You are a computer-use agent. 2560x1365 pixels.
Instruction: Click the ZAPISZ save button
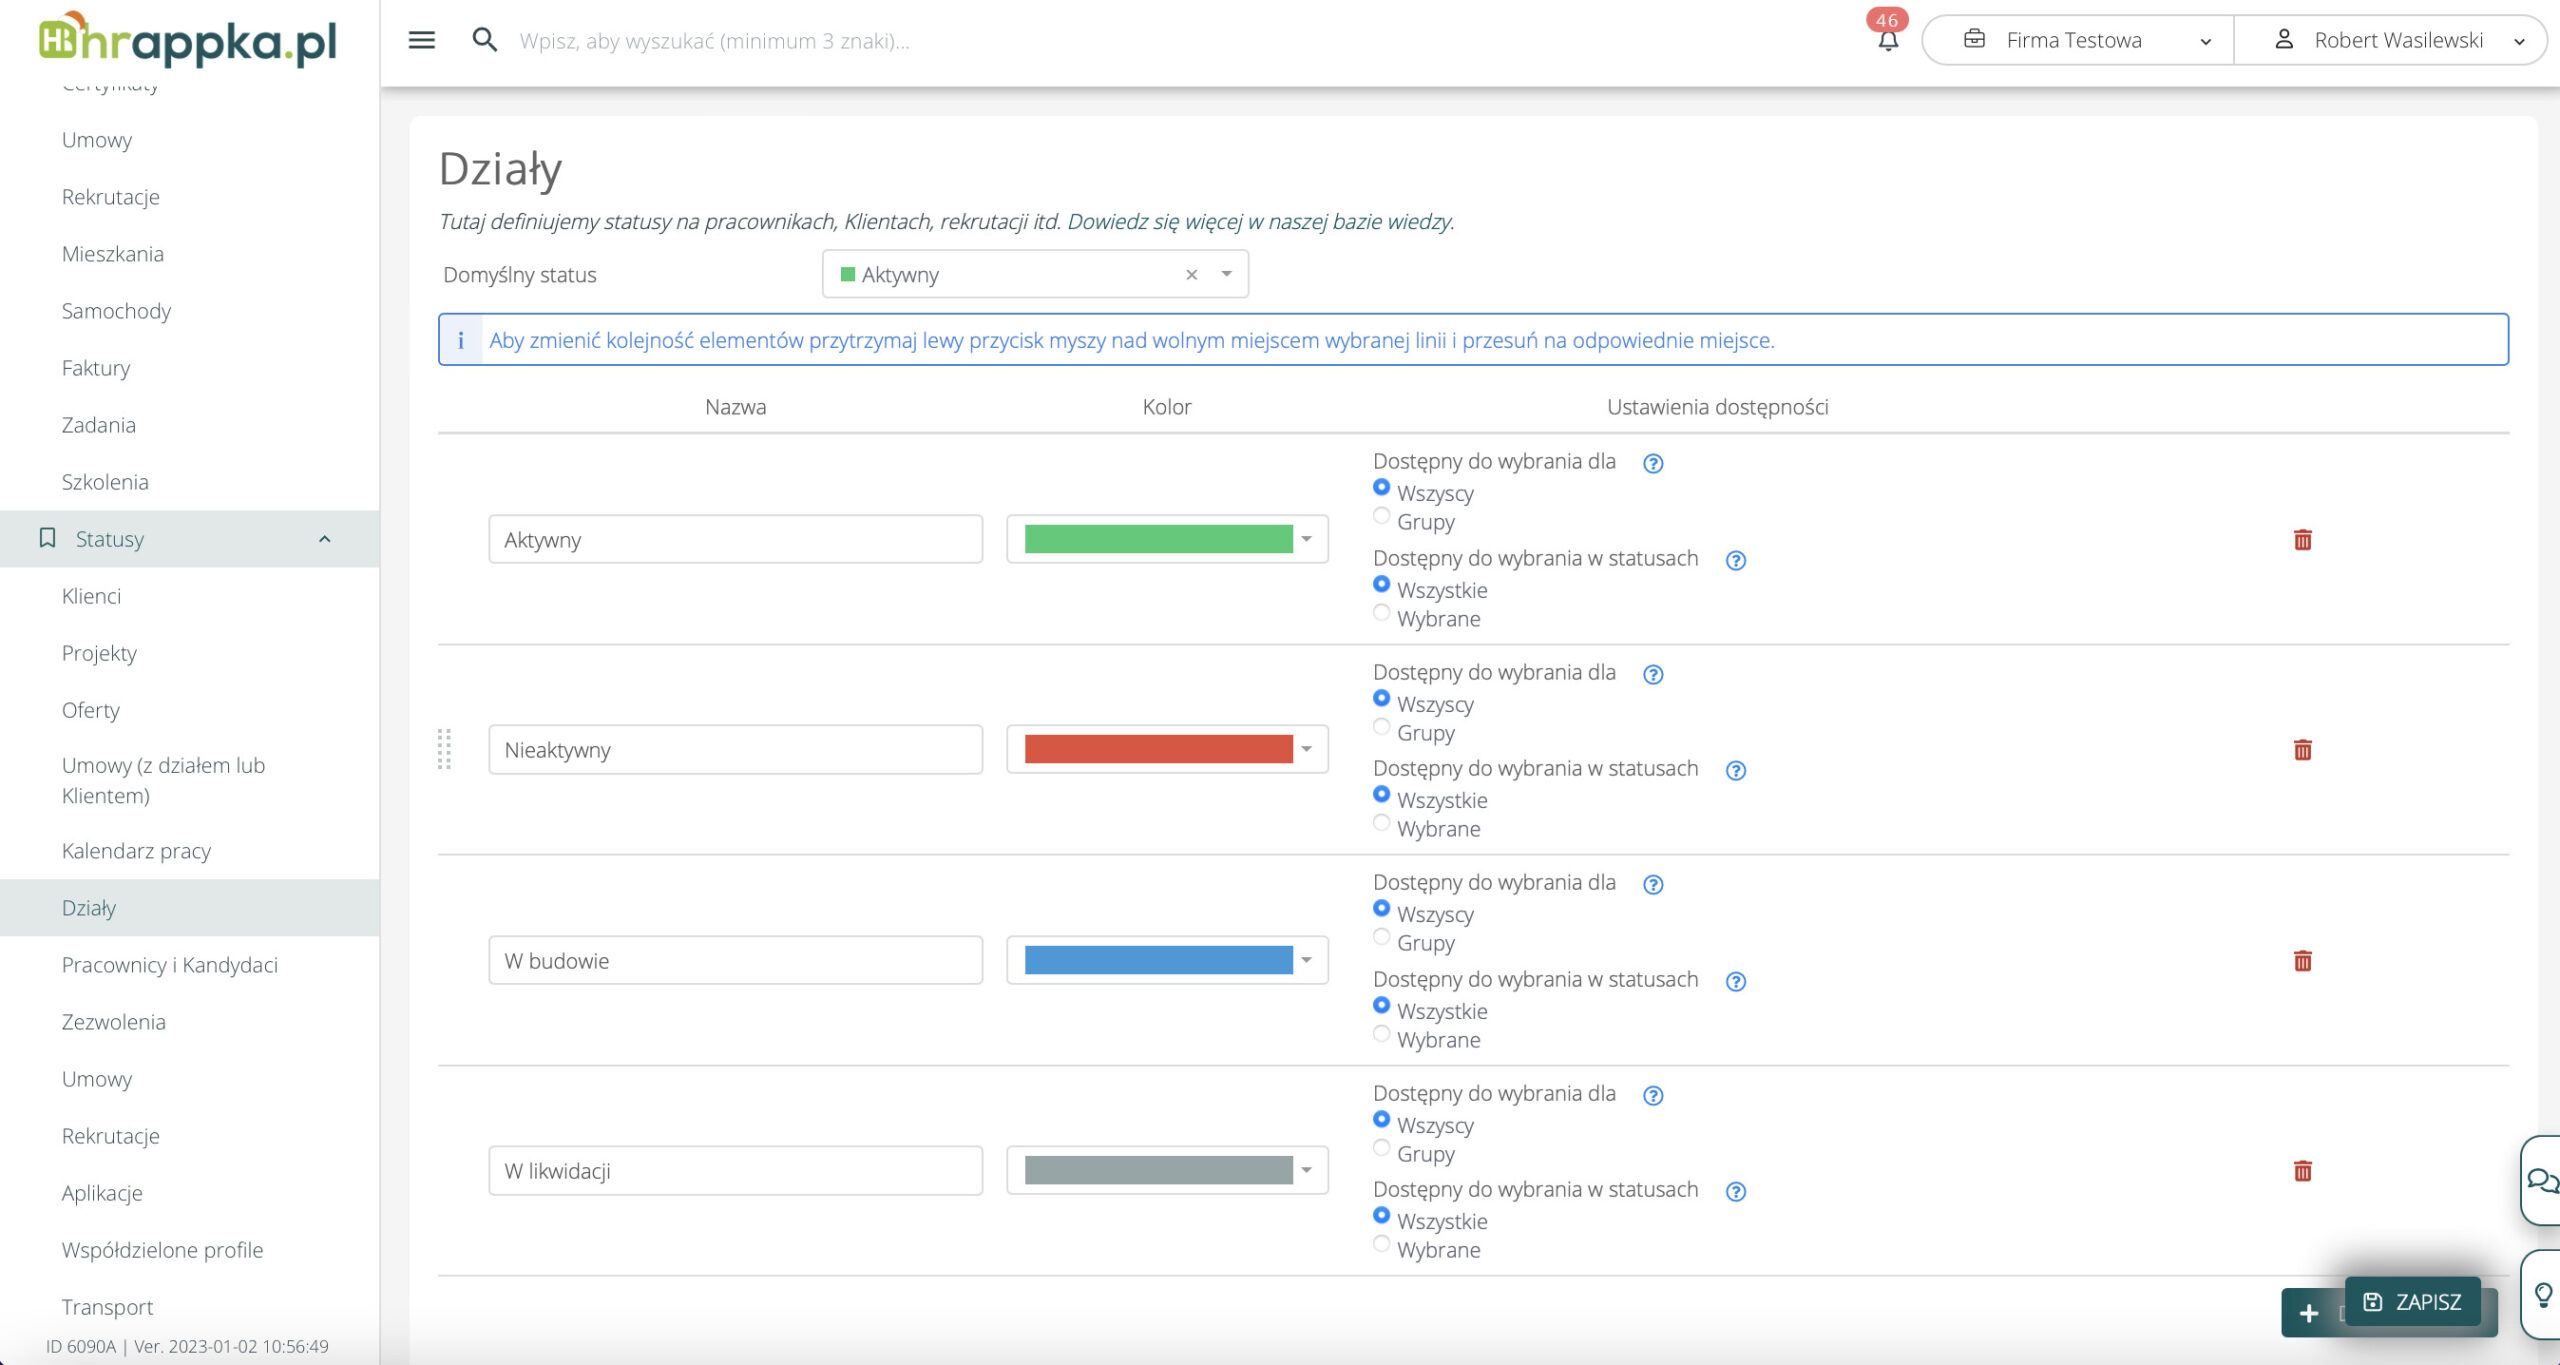click(2412, 1302)
